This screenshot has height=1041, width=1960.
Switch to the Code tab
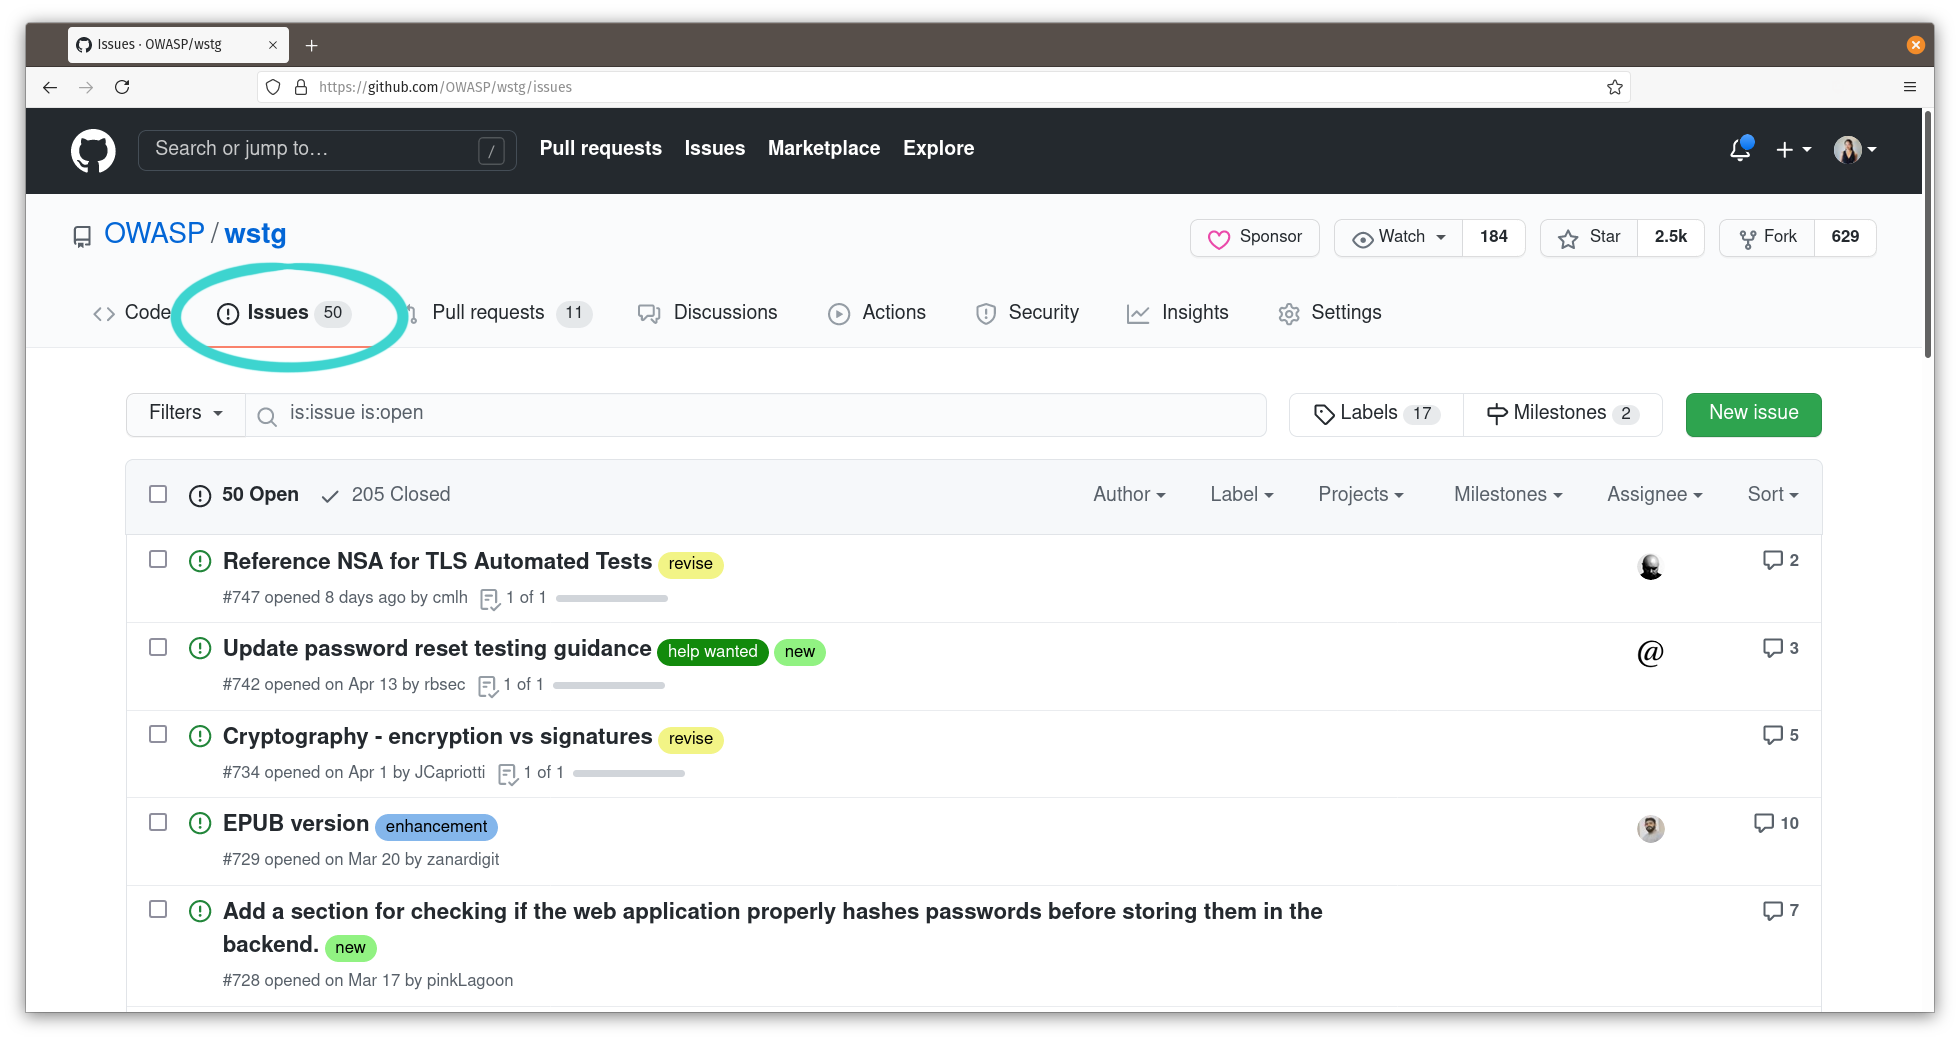(132, 313)
